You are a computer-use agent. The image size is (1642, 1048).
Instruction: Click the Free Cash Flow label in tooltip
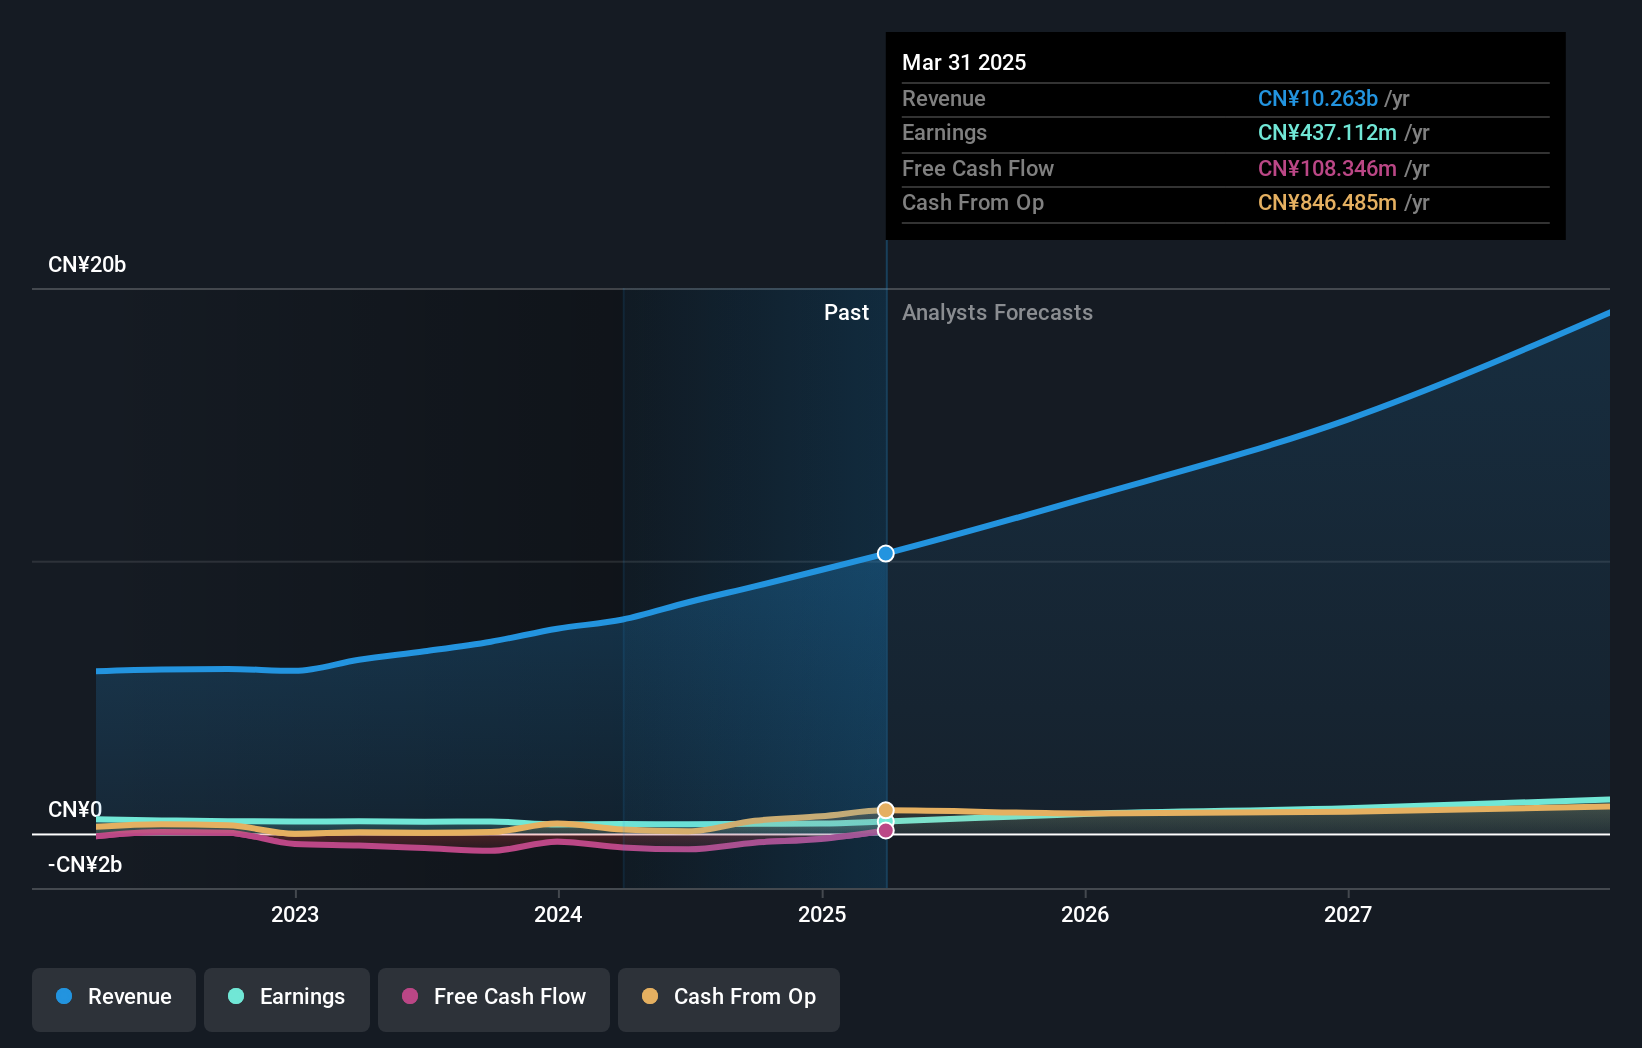pos(978,168)
